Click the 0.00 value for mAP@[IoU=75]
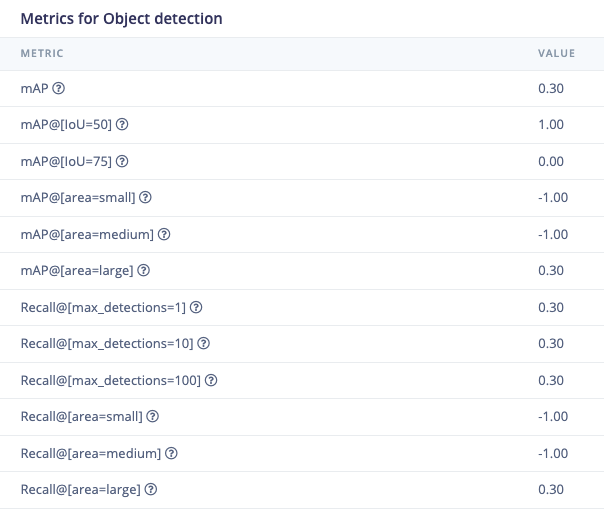This screenshot has width=604, height=519. click(551, 161)
